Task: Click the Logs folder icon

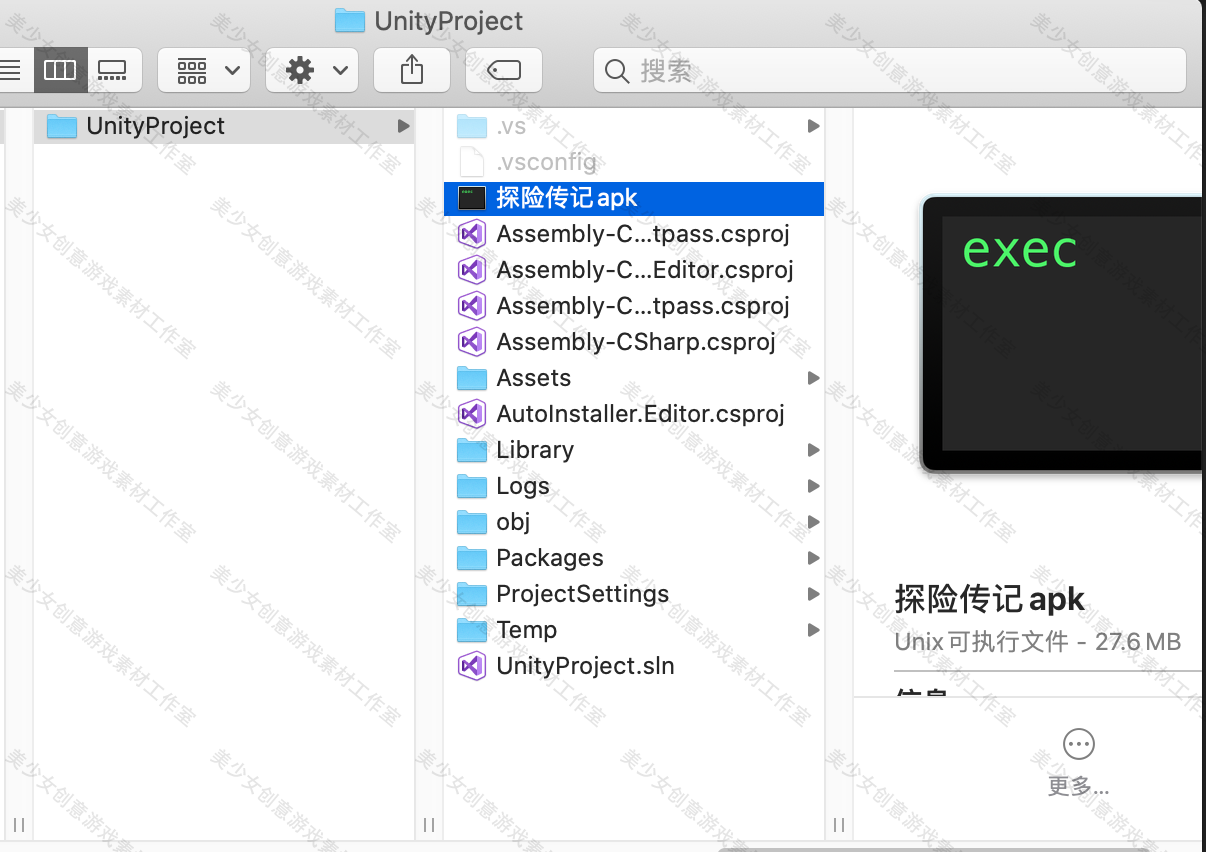Action: [472, 486]
